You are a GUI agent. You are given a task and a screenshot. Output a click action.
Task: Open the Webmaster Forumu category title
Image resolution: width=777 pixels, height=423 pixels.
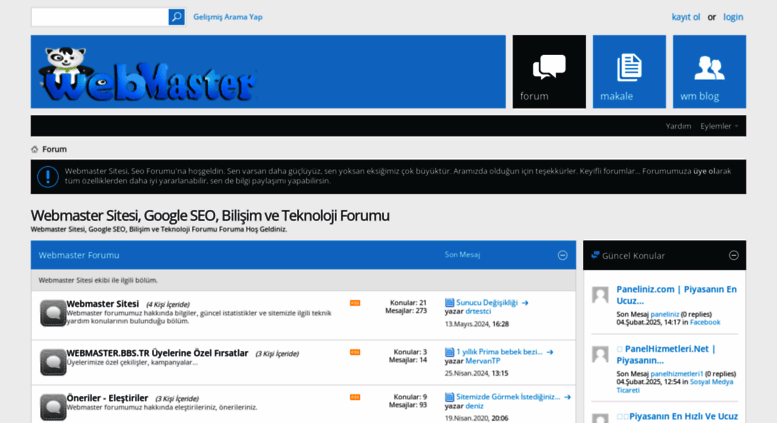tap(79, 255)
